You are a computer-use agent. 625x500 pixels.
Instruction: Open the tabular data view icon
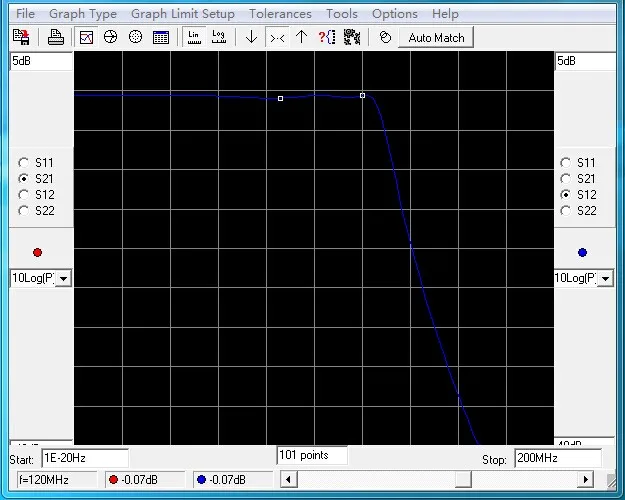(x=161, y=37)
